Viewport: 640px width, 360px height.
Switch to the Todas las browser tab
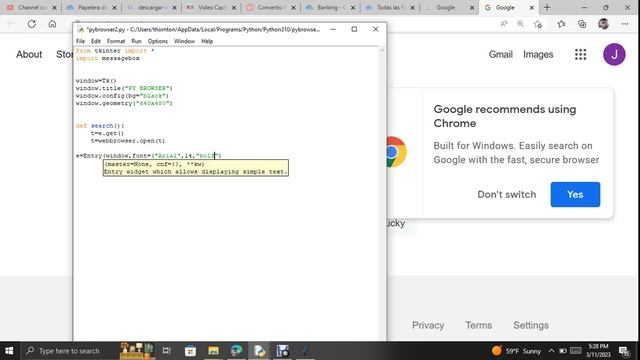point(389,7)
